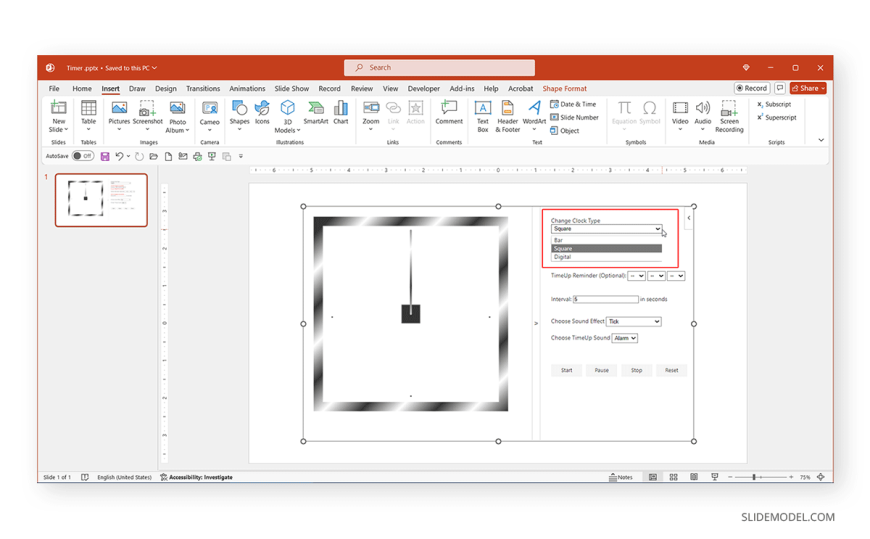Open the last TimeUp Reminder dropdown
The height and width of the screenshot is (539, 870).
point(676,276)
